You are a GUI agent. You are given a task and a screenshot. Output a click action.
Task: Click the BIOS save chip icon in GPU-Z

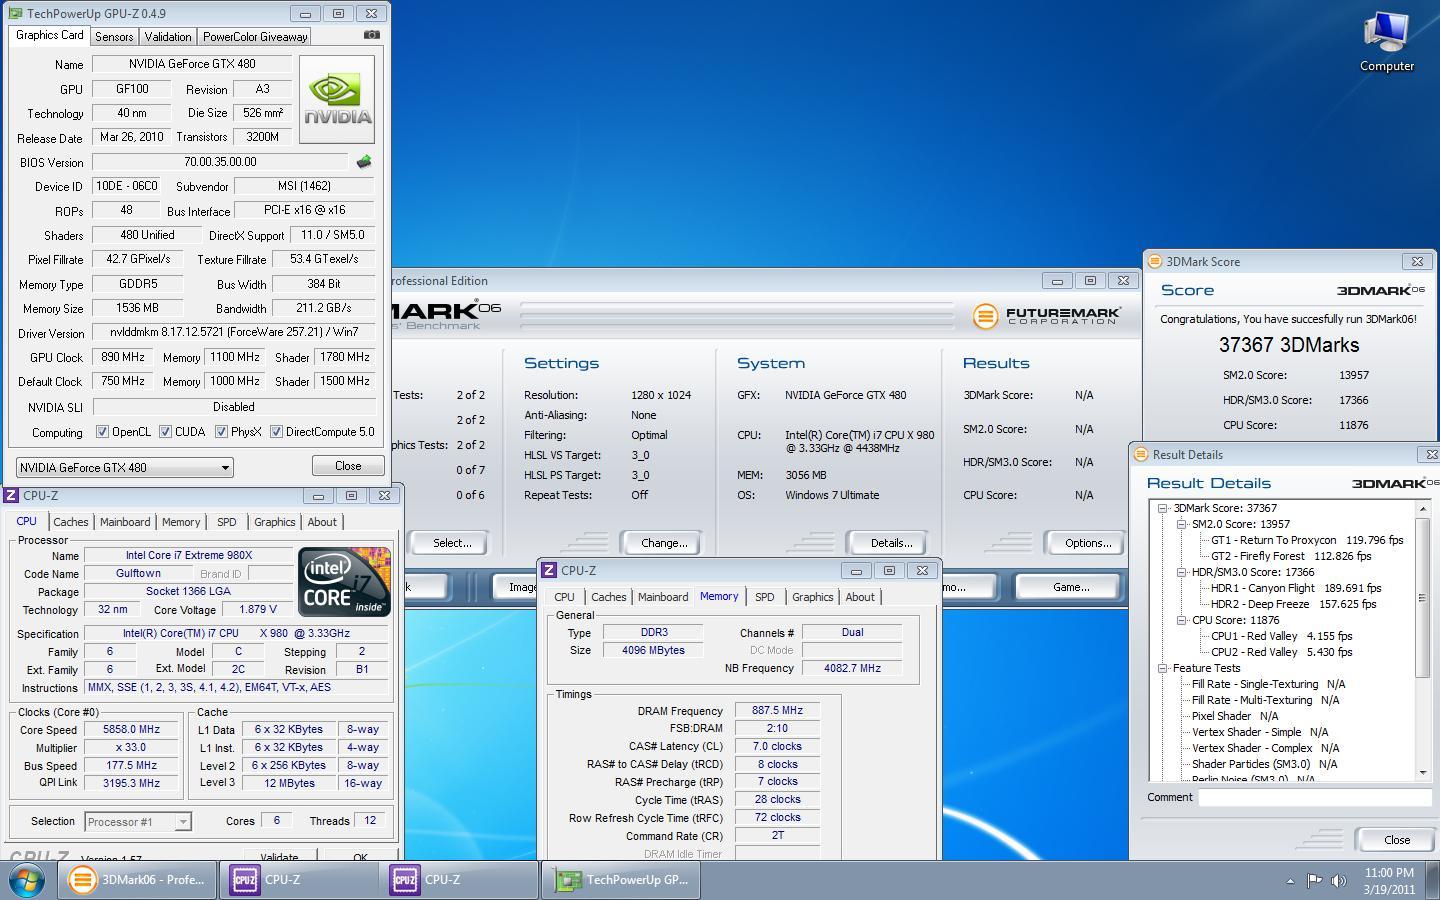(364, 161)
